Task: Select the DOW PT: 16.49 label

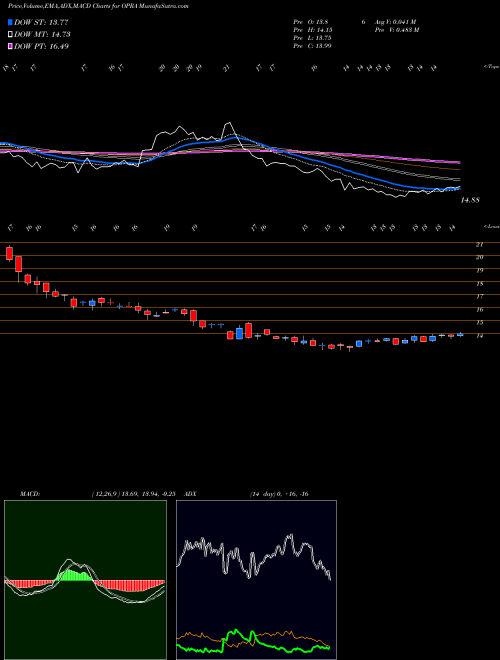Action: tap(41, 47)
